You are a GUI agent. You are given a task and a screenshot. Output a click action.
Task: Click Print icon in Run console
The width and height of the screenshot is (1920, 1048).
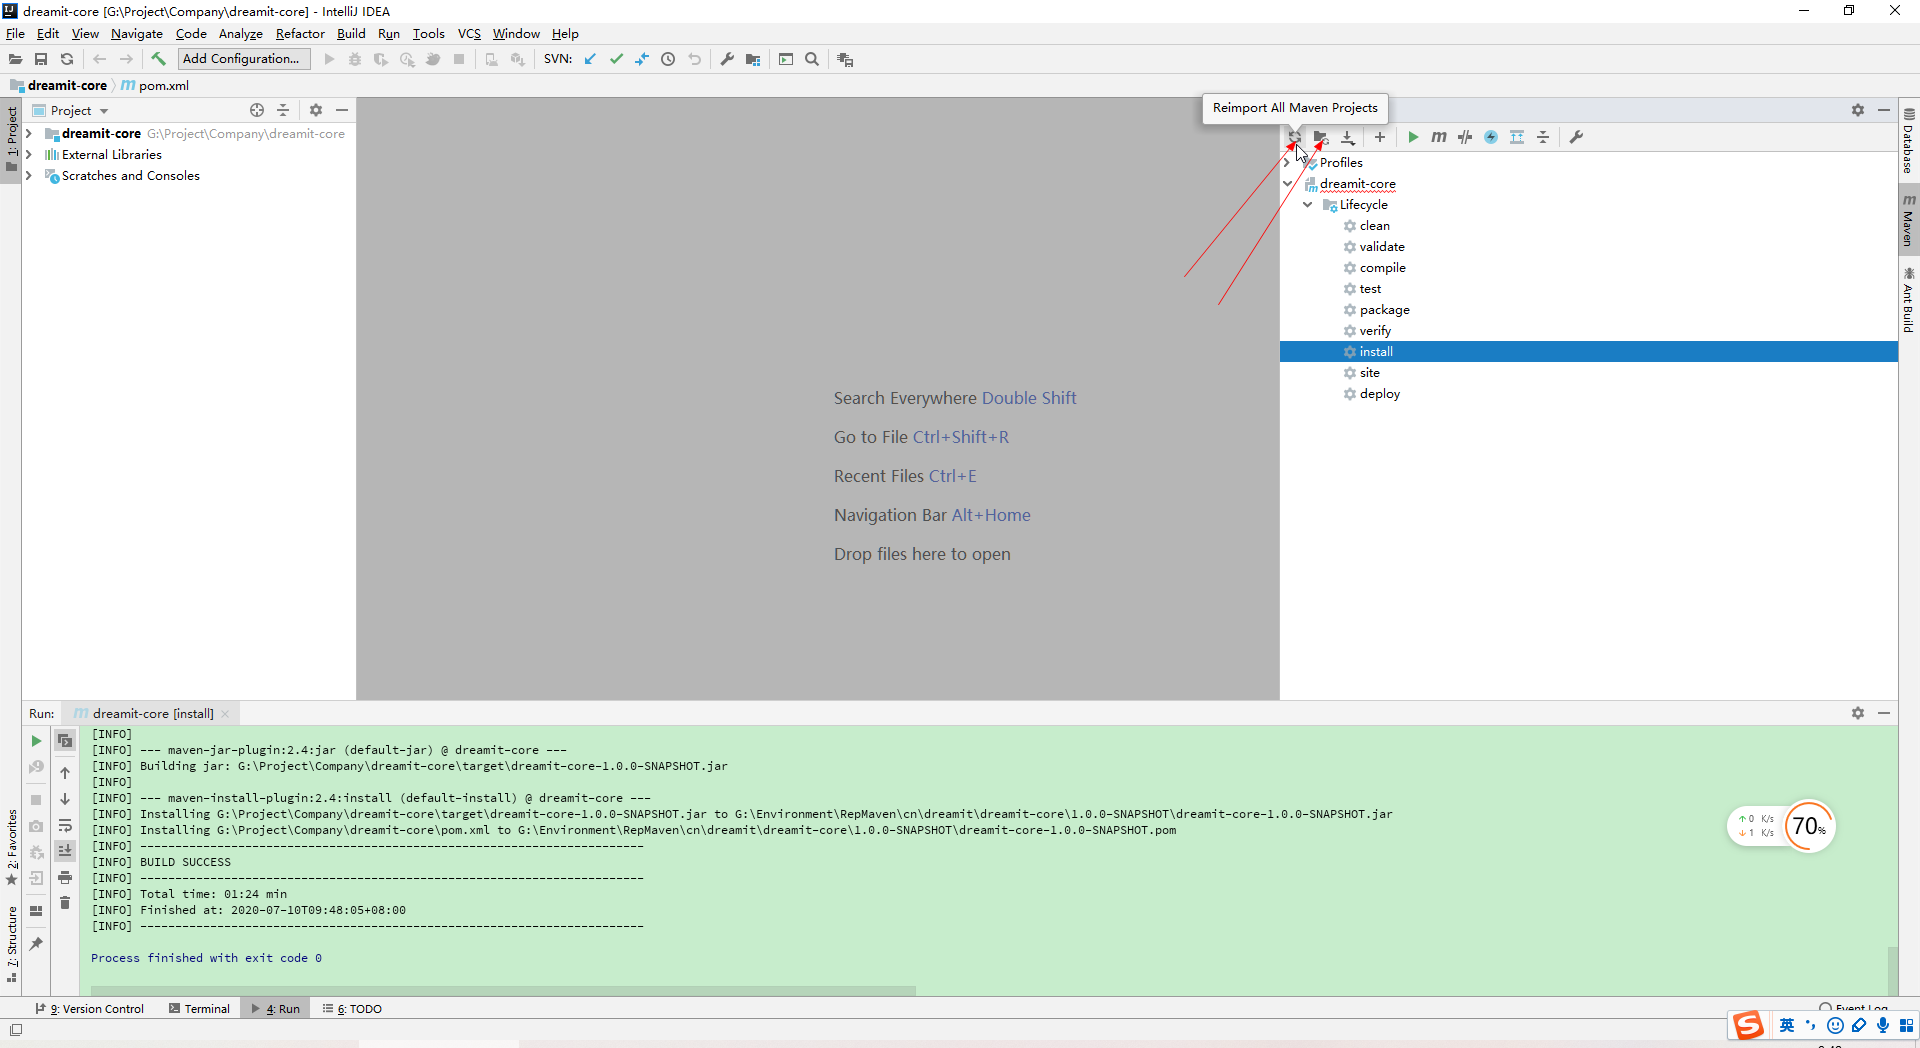coord(65,877)
